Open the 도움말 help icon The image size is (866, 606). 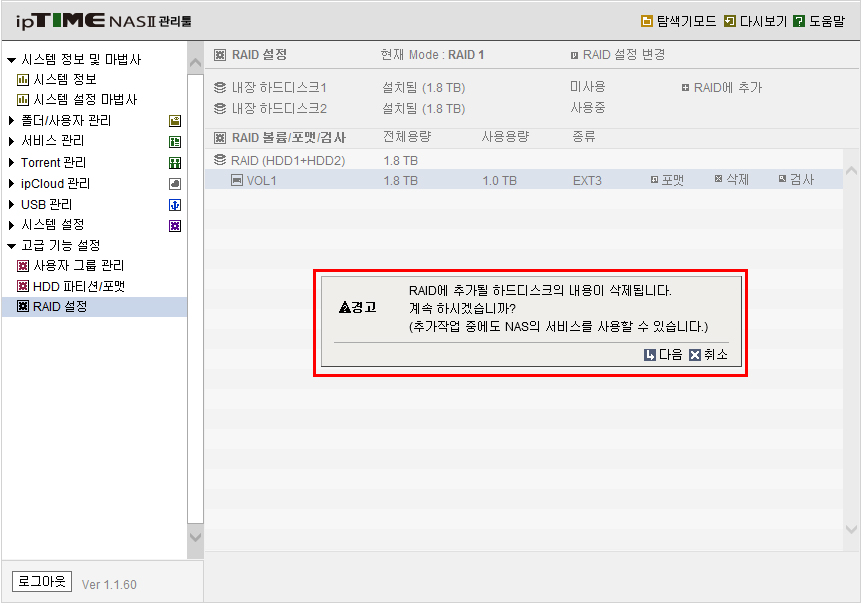[799, 21]
